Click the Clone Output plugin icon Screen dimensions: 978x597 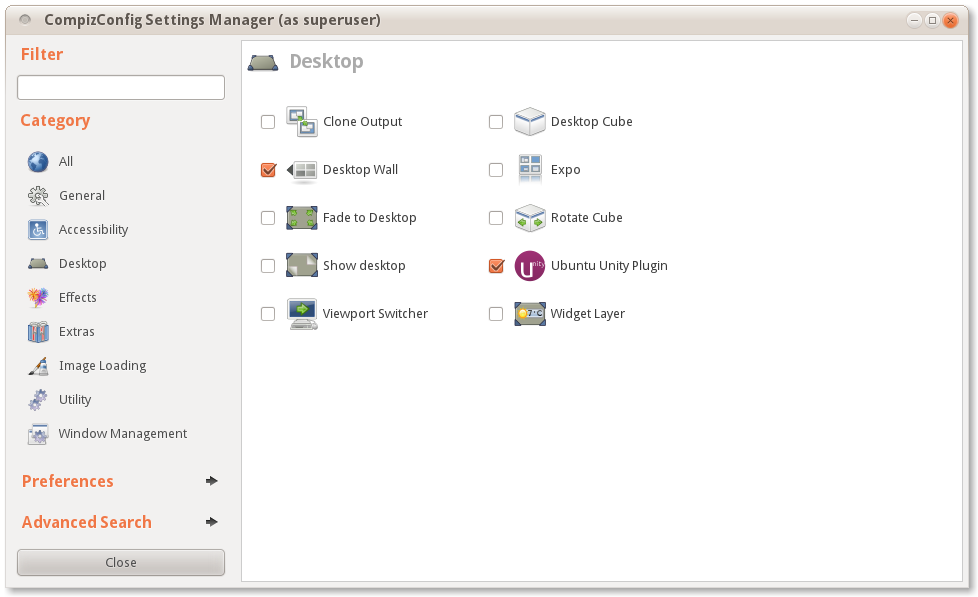coord(302,122)
